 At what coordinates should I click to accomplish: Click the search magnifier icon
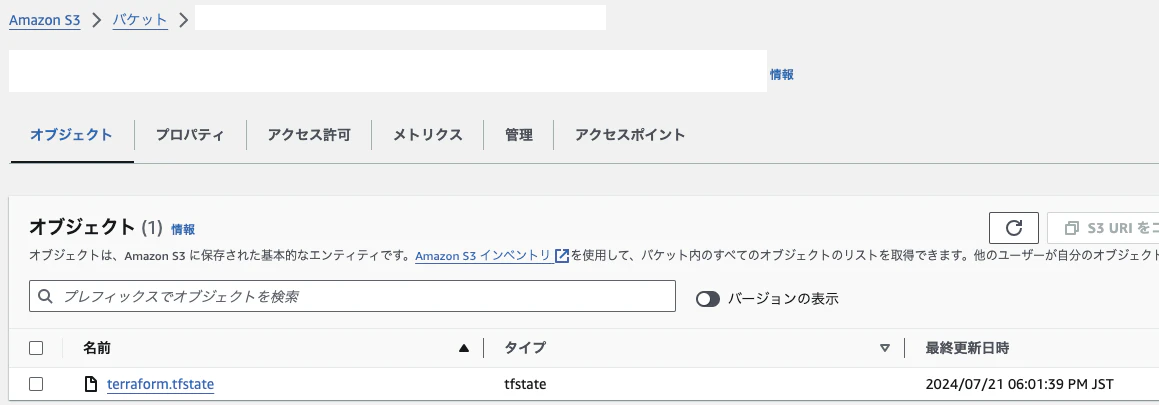(x=45, y=296)
